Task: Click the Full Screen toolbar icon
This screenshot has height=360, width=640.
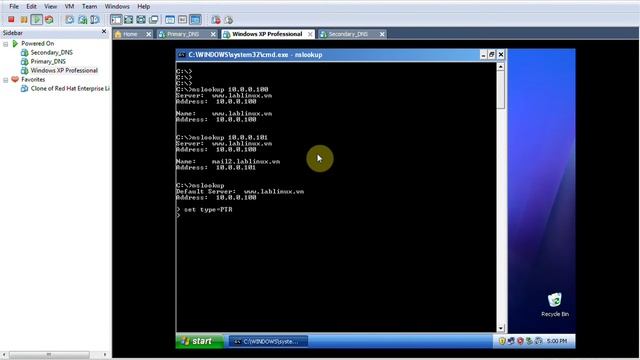Action: [141, 19]
